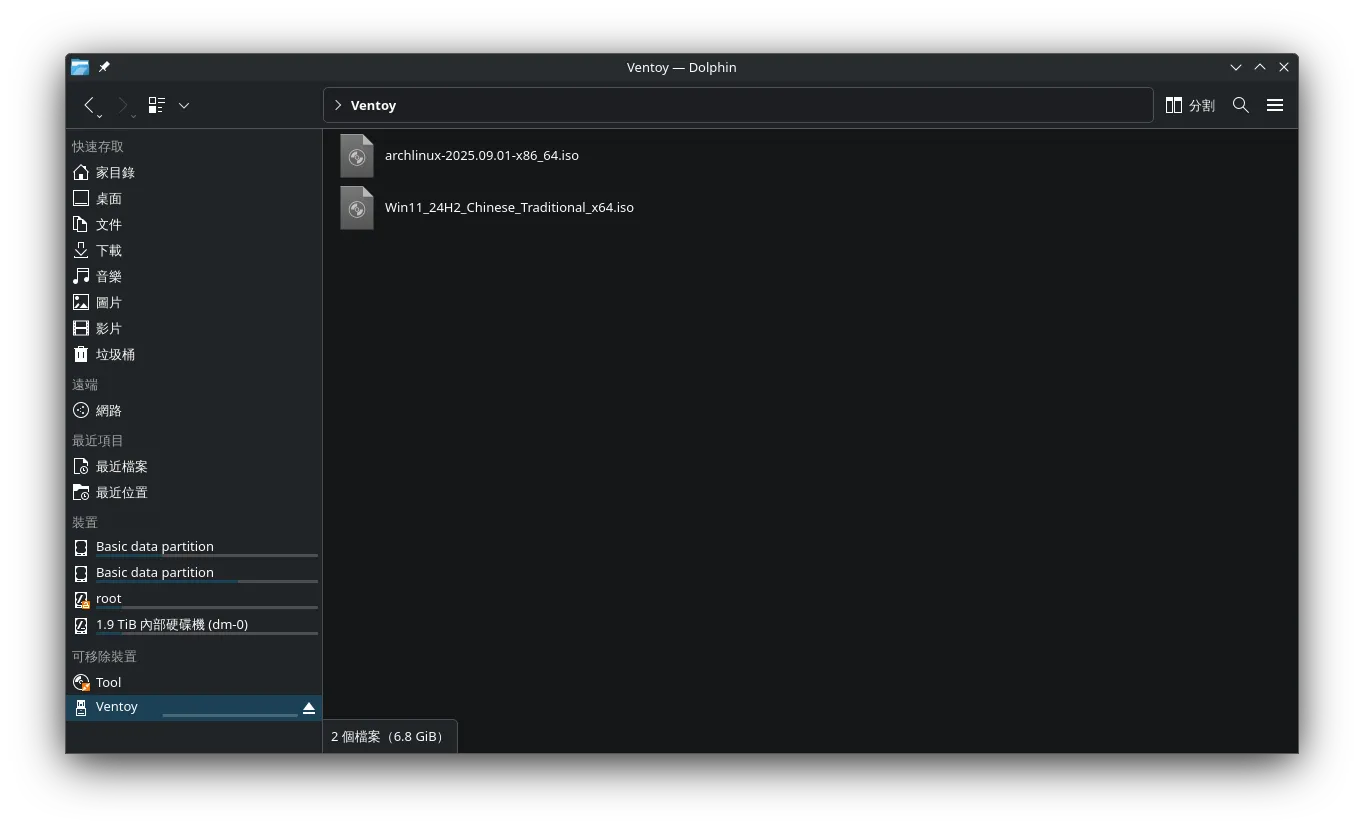This screenshot has width=1364, height=831.
Task: Maximize the Dolphin window
Action: 1260,67
